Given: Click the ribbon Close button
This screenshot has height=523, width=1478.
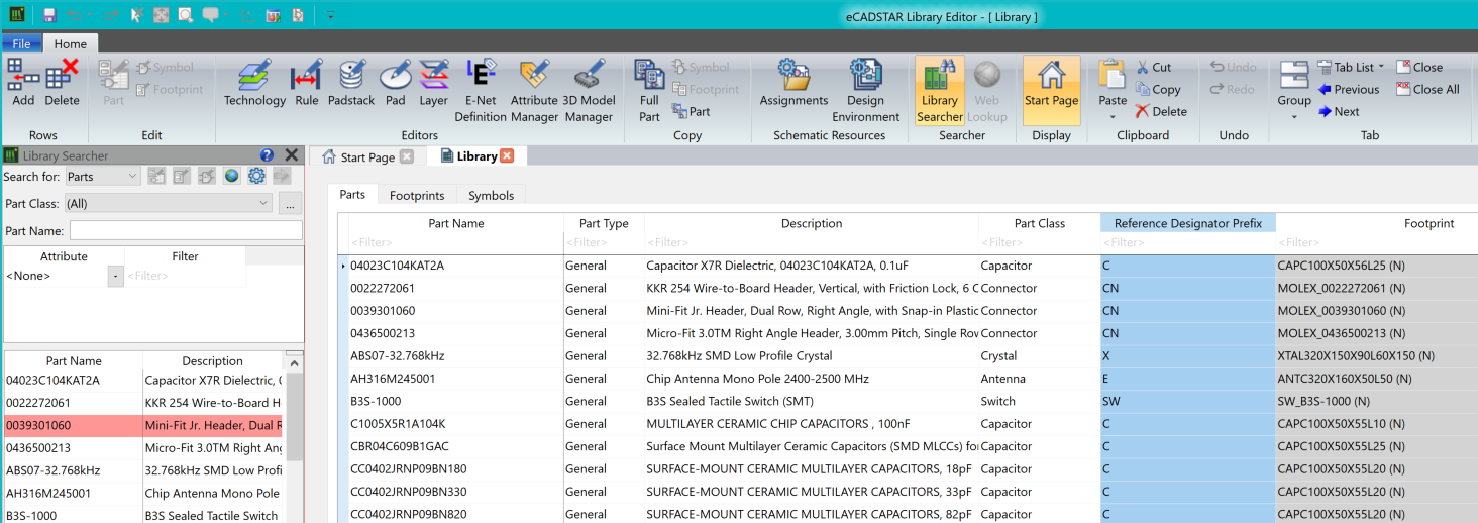Looking at the screenshot, I should coord(1419,67).
